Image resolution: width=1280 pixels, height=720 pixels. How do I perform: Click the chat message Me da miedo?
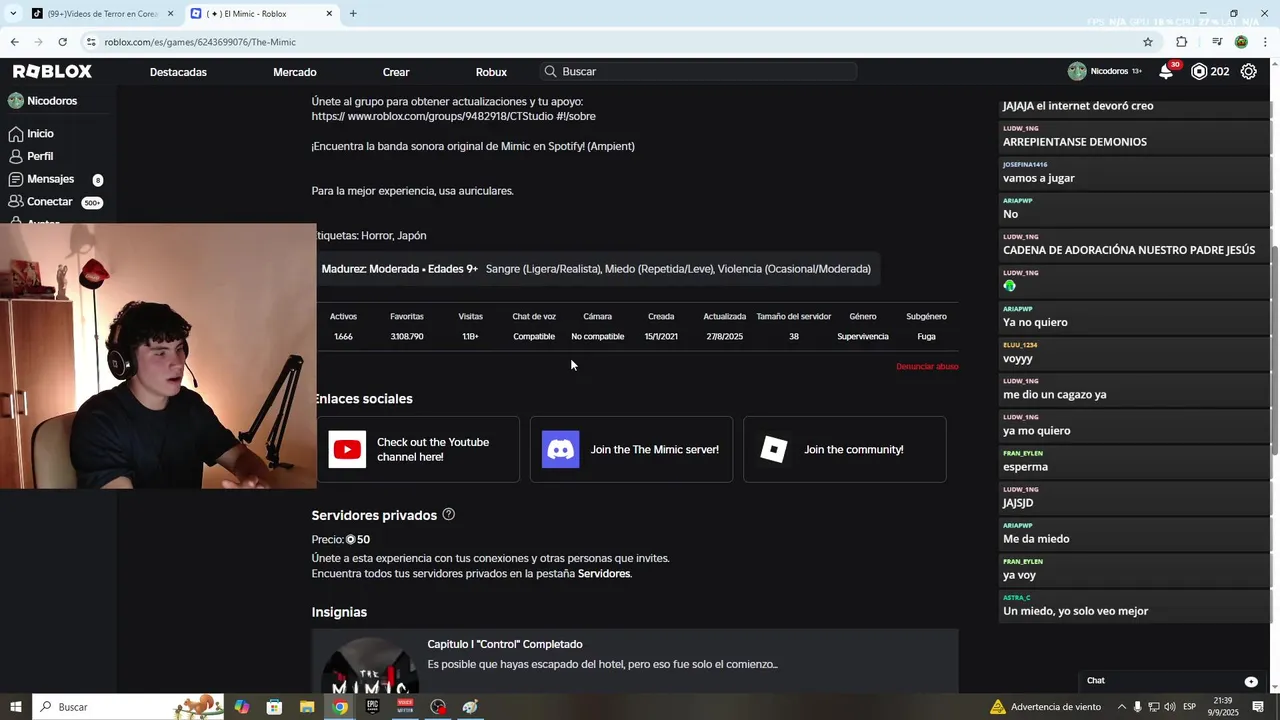(x=1036, y=539)
